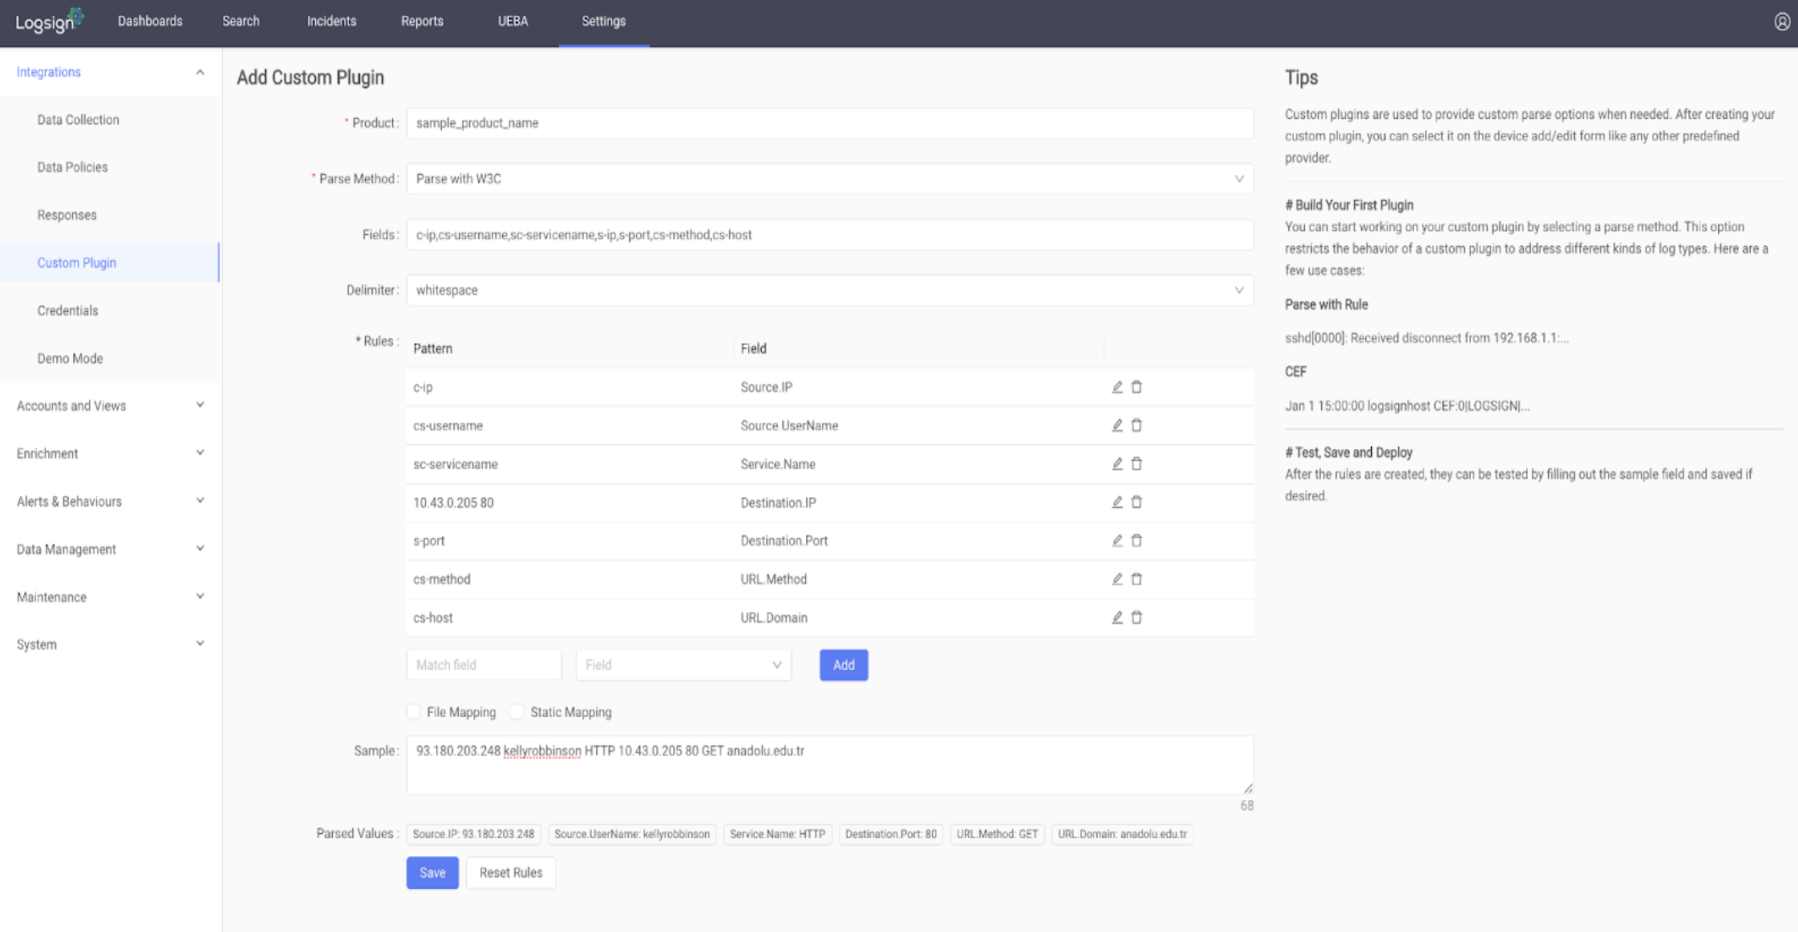
Task: Click the URL.Method: GET tag
Action: [x=998, y=834]
